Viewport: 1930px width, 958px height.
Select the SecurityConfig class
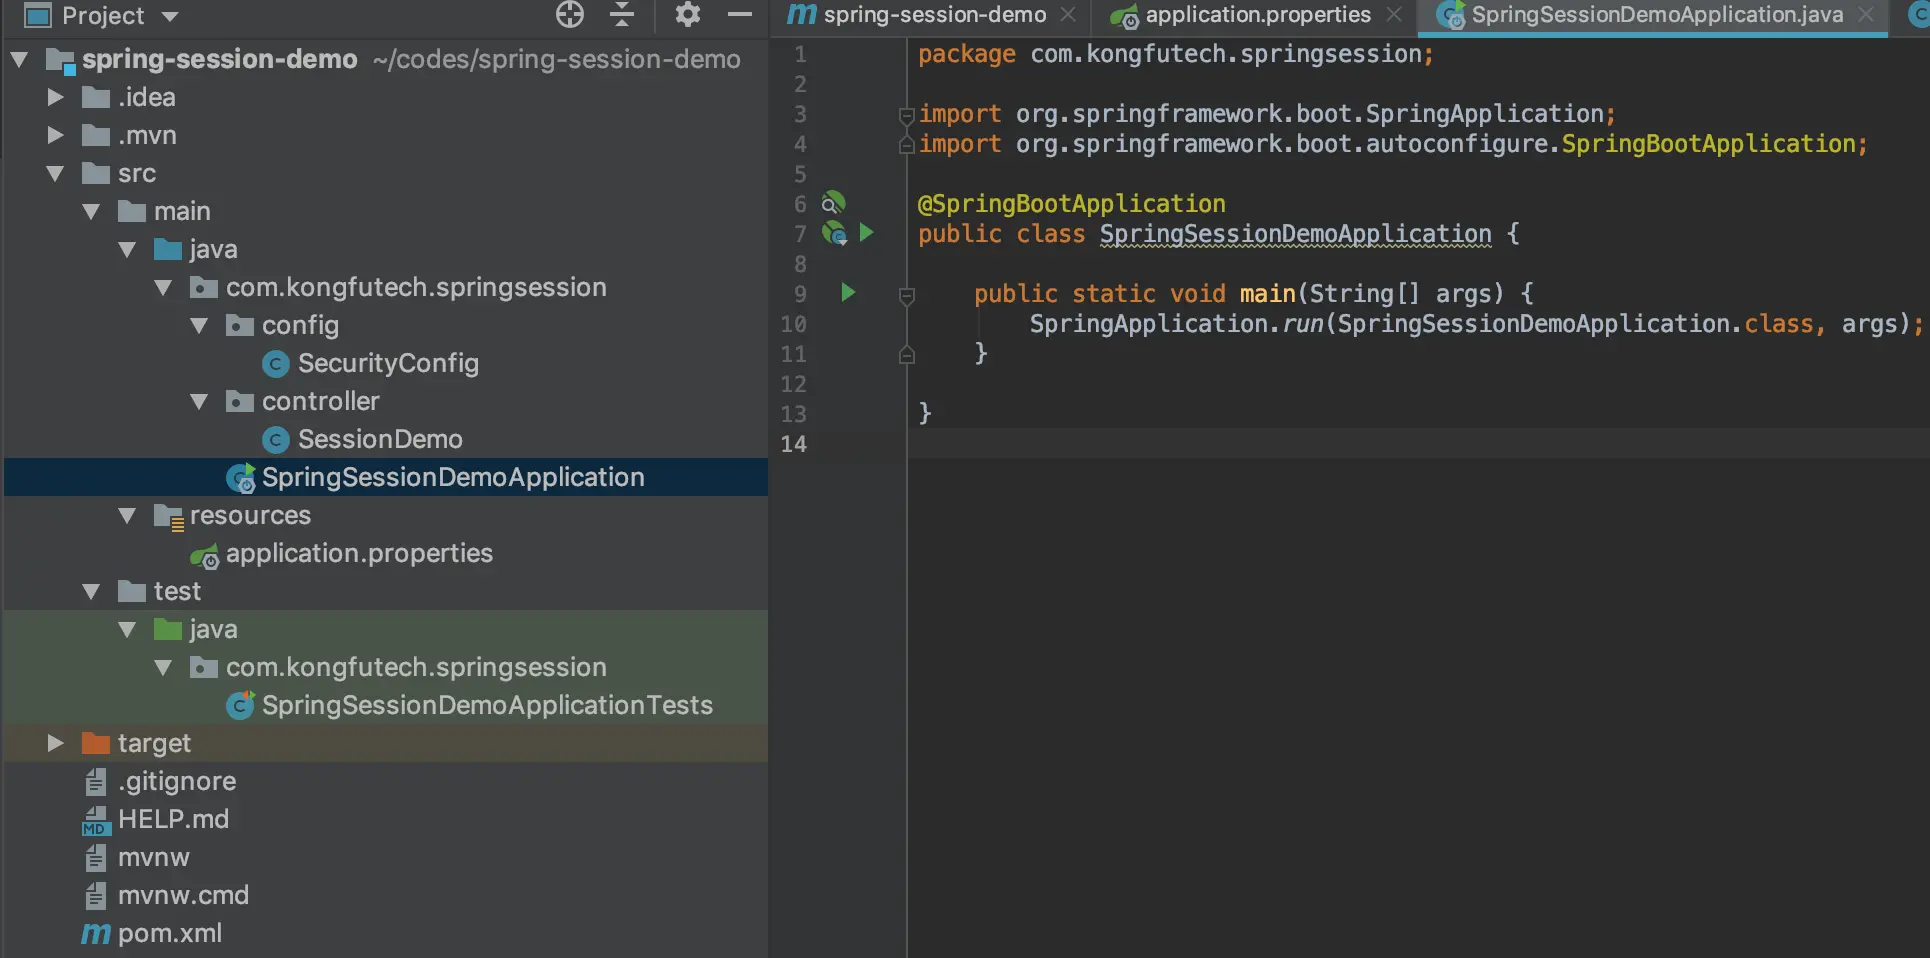pos(388,364)
